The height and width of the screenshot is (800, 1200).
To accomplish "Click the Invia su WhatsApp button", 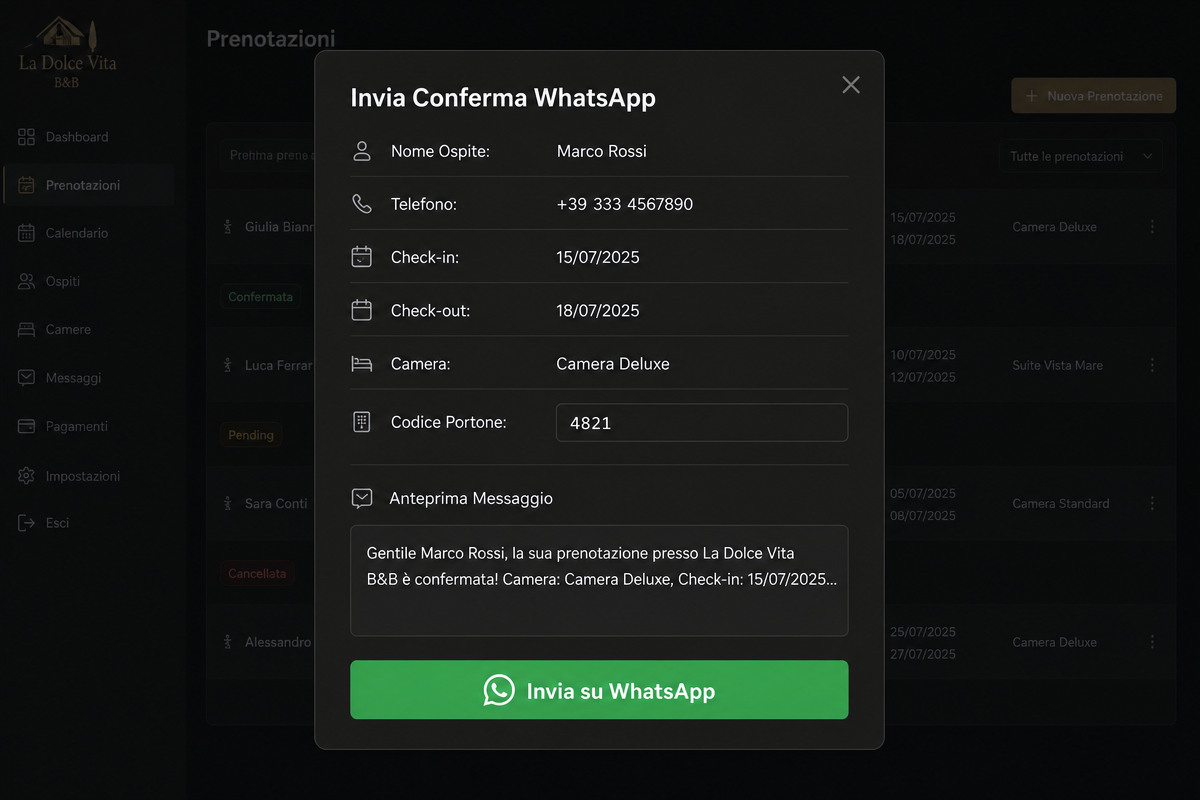I will coord(599,690).
